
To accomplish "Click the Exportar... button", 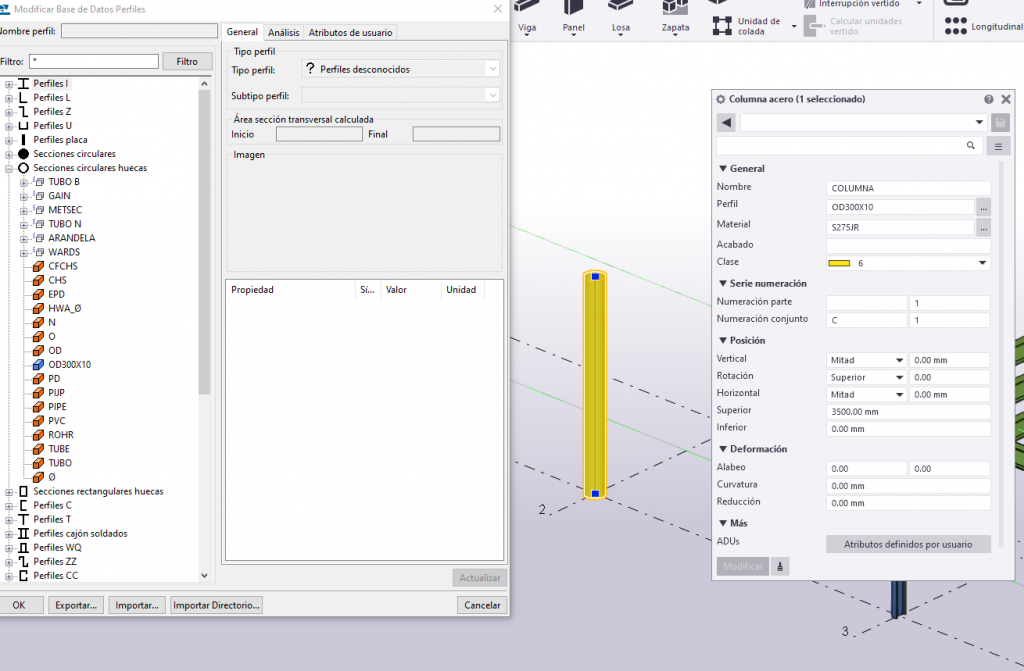I will [76, 605].
